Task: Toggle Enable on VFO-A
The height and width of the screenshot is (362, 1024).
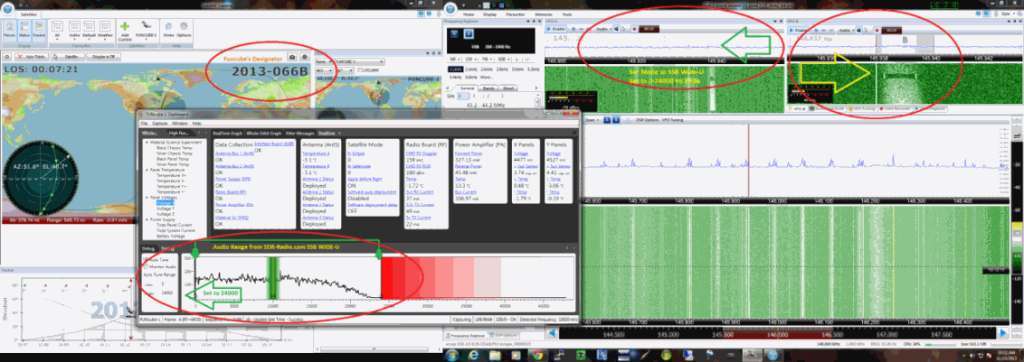Action: coord(556,29)
